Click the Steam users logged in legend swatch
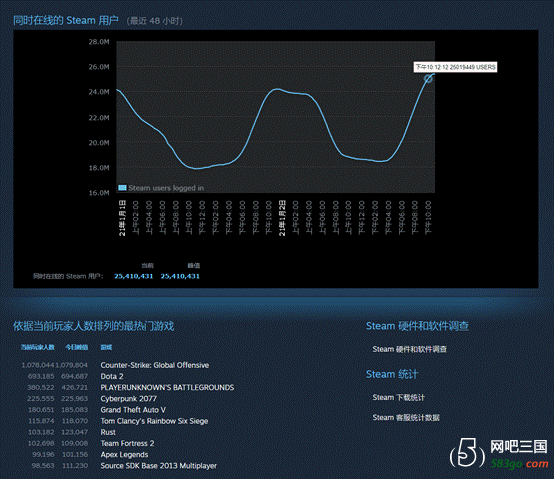The image size is (554, 479). [122, 188]
